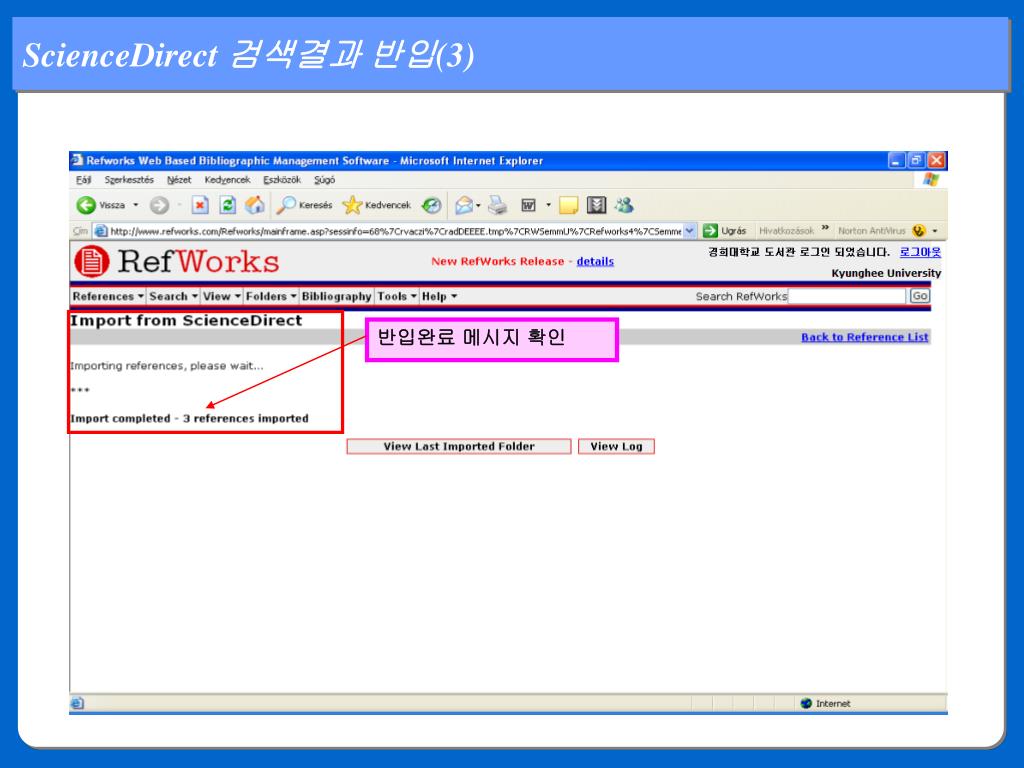Click the status bar page icon
The image size is (1024, 768).
tap(77, 703)
